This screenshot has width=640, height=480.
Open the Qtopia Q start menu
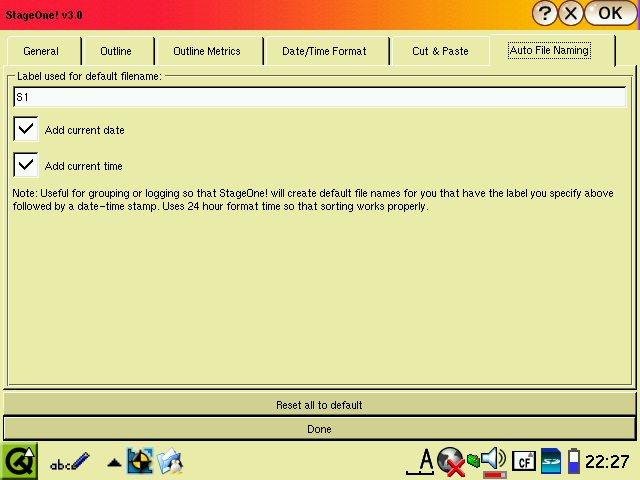[19, 461]
